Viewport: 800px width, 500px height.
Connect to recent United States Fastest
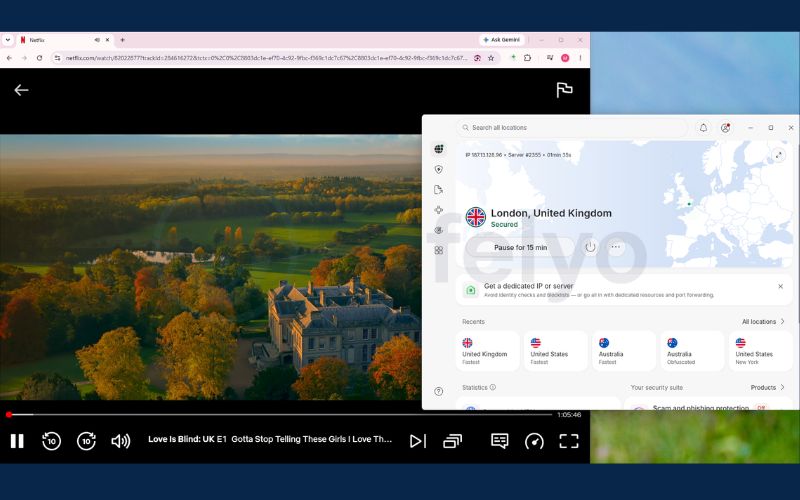pyautogui.click(x=556, y=351)
